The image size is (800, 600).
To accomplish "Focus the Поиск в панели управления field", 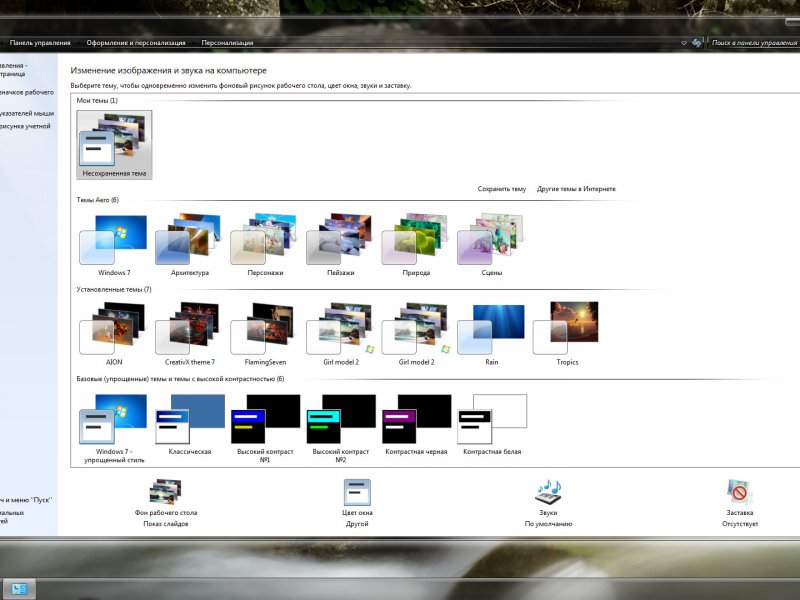I will tap(755, 43).
